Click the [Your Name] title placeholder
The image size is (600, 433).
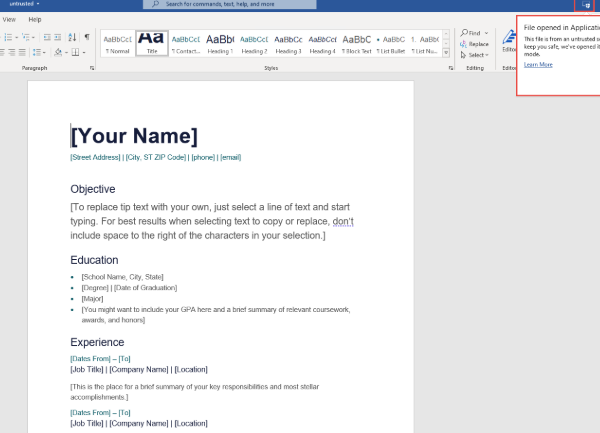[x=134, y=137]
